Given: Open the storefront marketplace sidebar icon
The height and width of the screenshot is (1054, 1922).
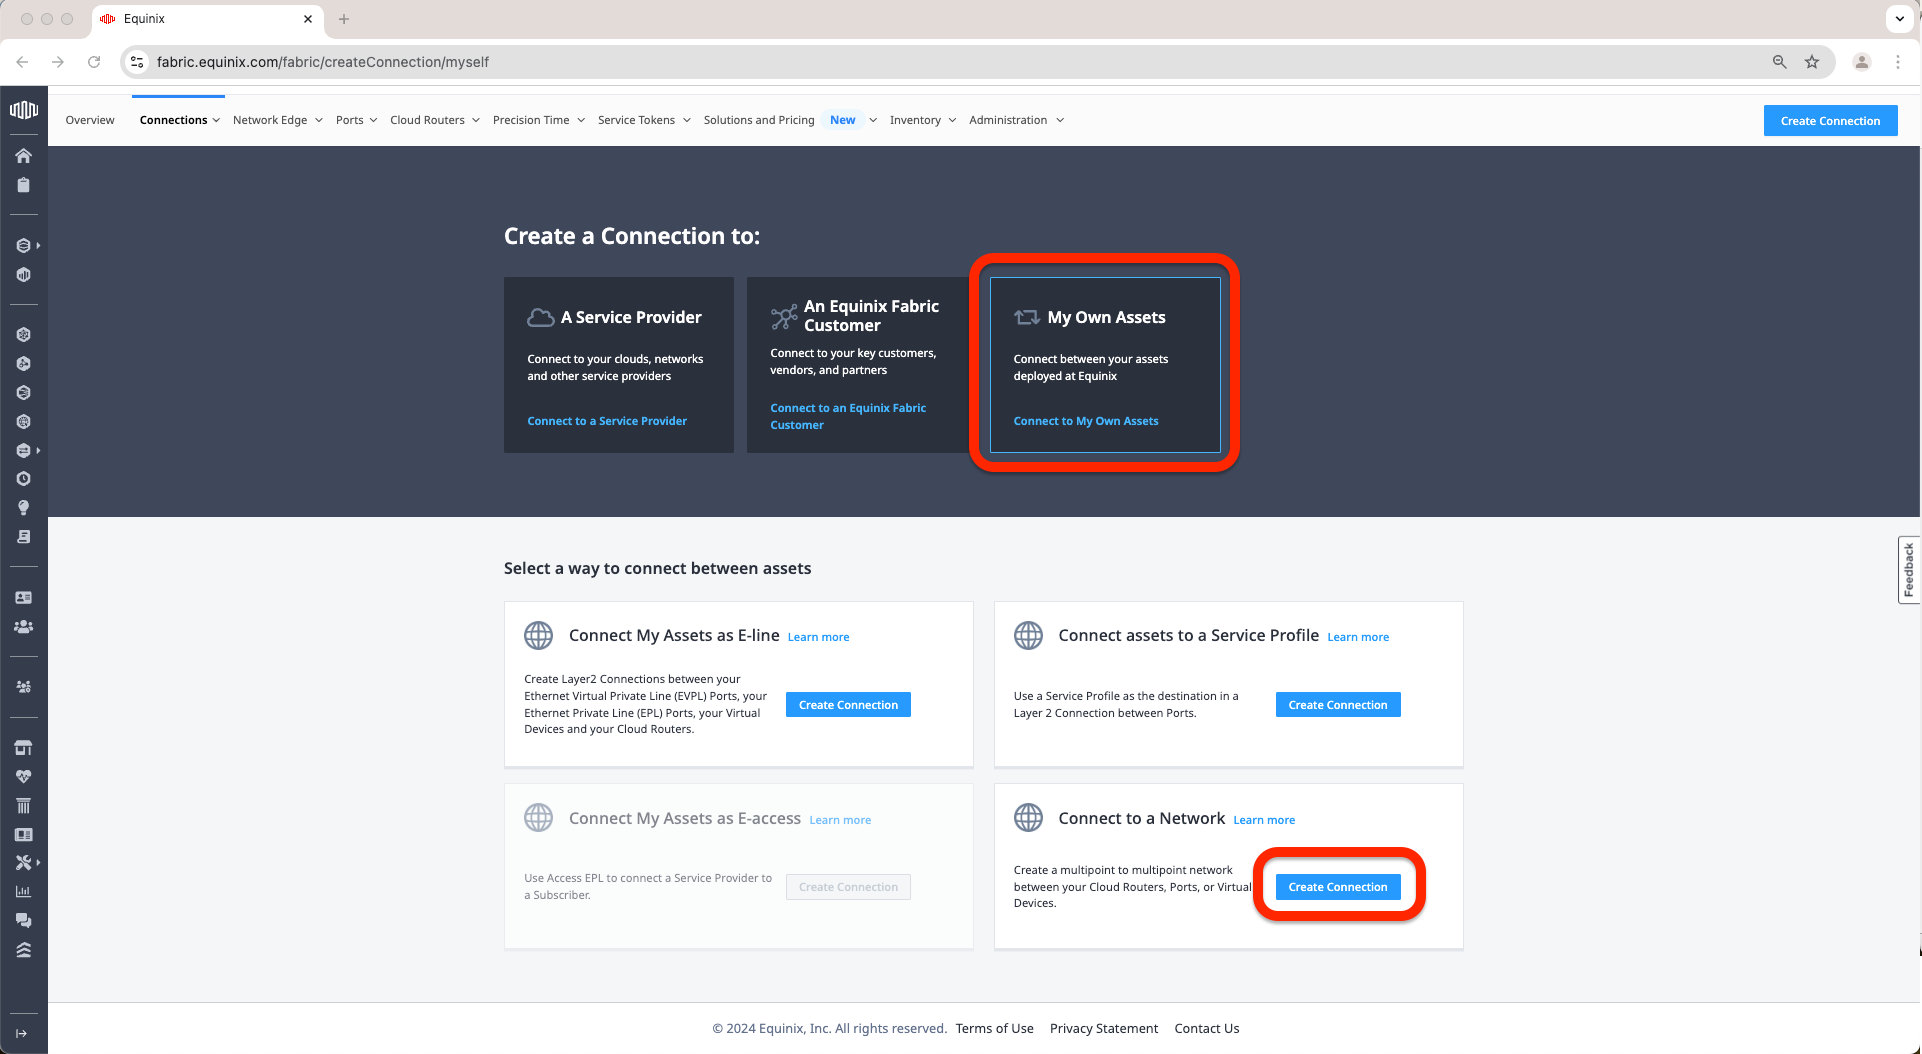Looking at the screenshot, I should tap(24, 748).
